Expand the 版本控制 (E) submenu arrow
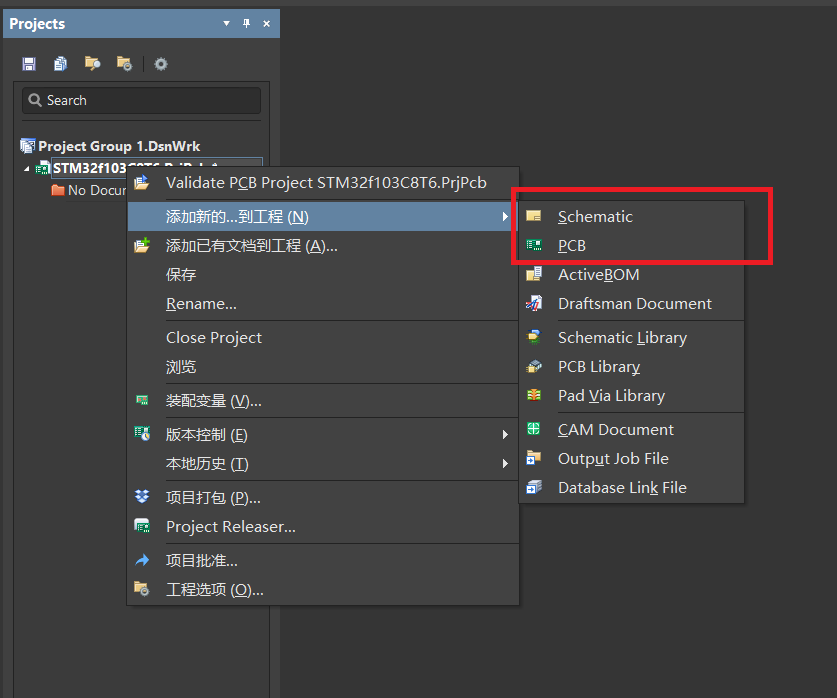The height and width of the screenshot is (698, 837). click(x=505, y=435)
